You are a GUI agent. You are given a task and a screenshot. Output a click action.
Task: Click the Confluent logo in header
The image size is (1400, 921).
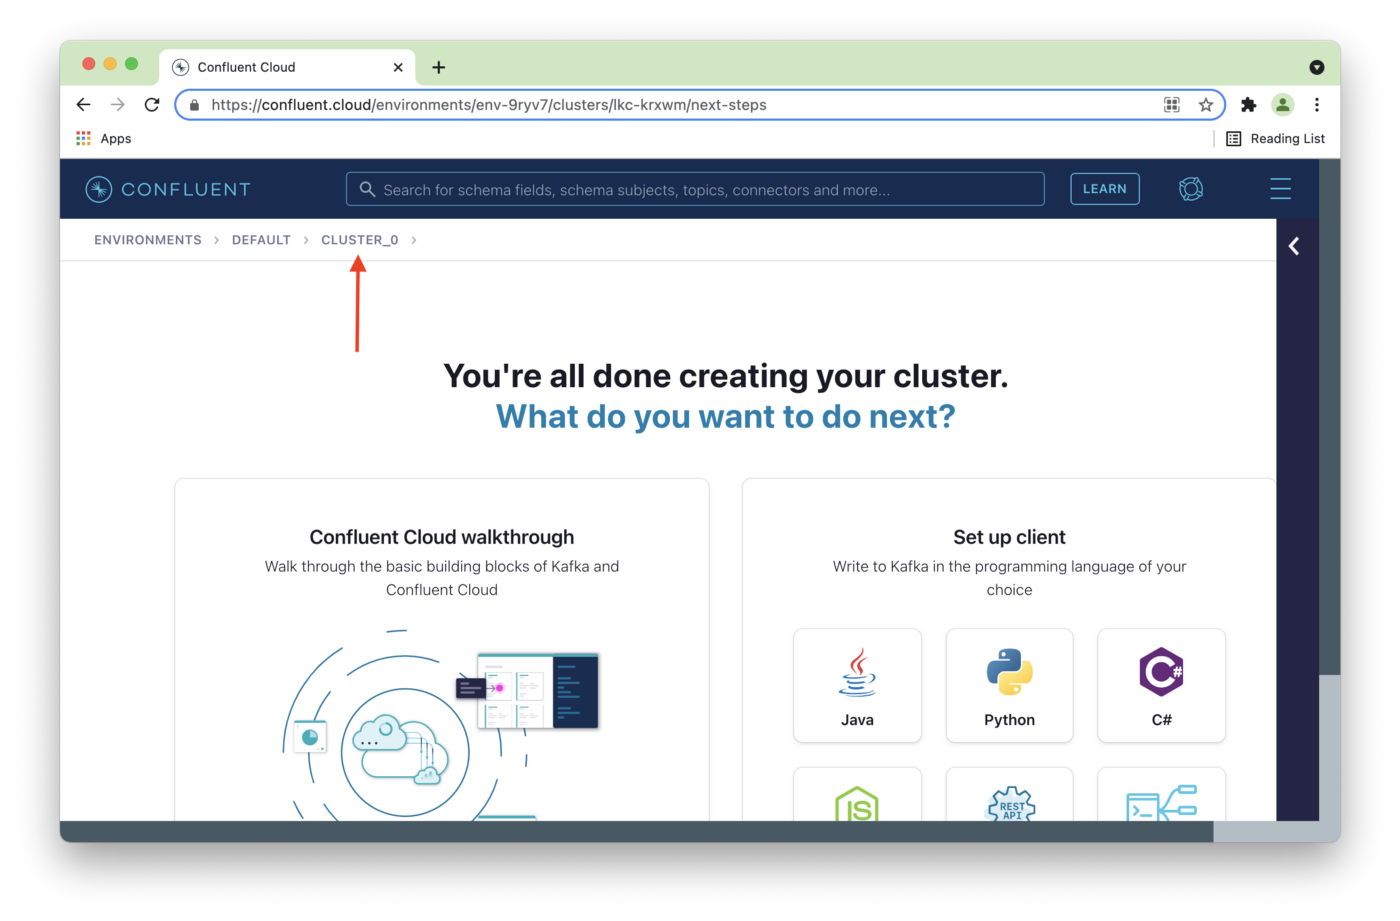coord(168,189)
